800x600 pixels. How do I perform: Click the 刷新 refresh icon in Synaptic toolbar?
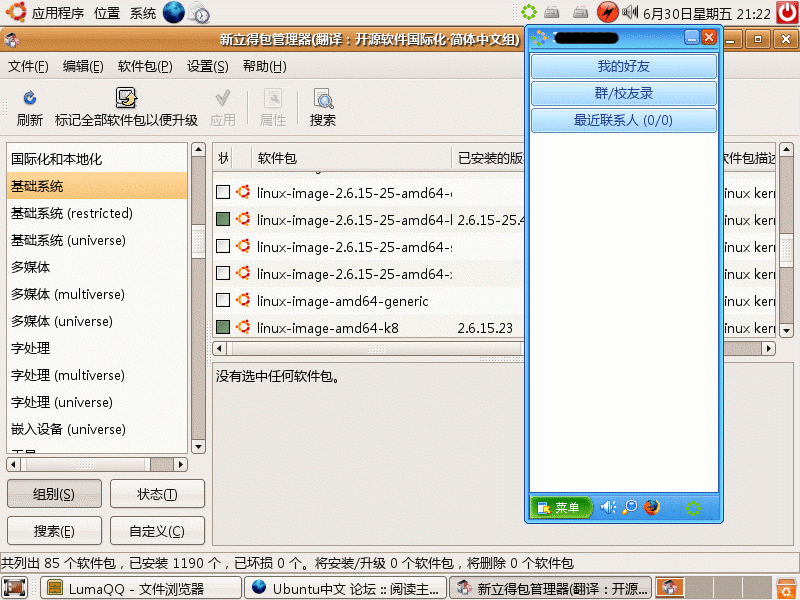click(x=30, y=97)
